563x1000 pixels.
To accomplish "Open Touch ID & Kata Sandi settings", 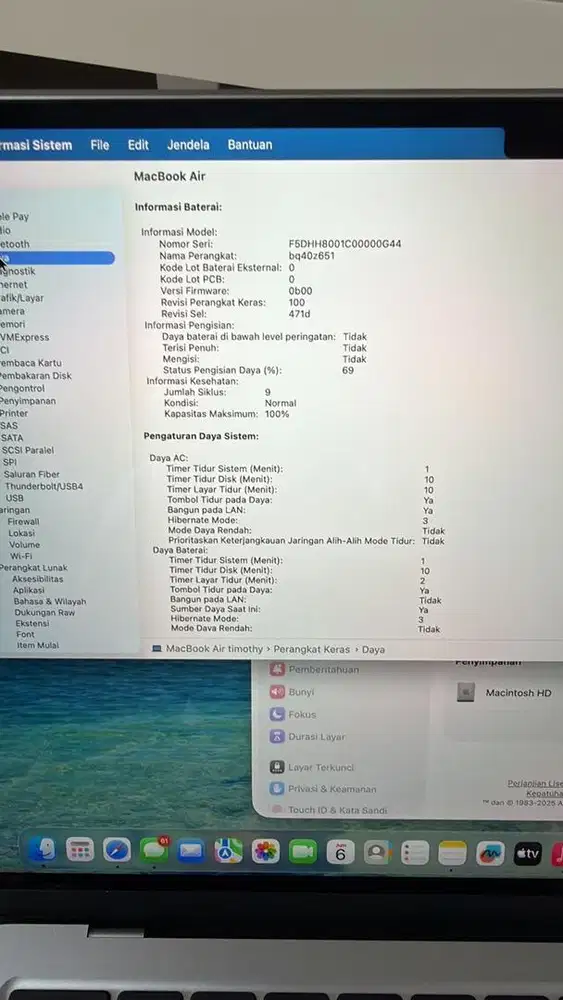I will tap(337, 810).
